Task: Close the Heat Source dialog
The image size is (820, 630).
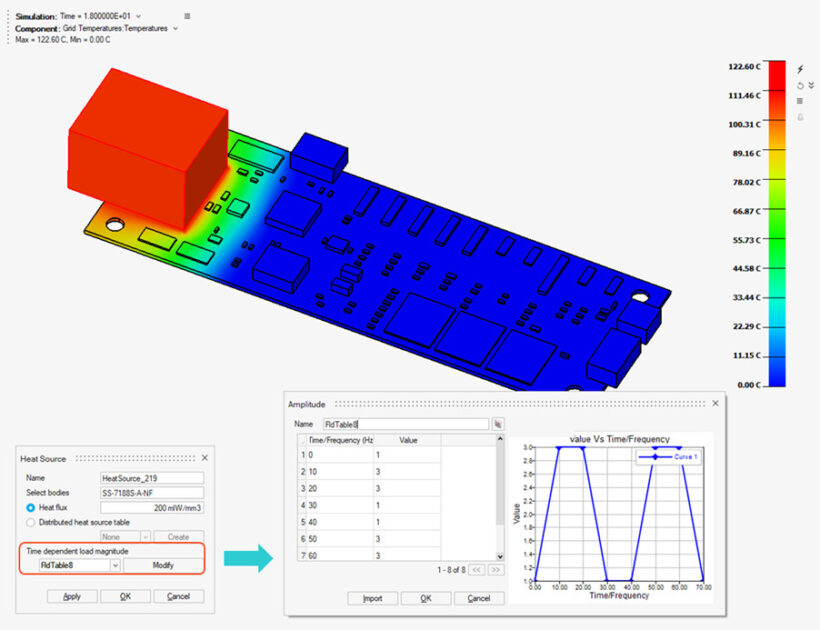Action: point(204,458)
